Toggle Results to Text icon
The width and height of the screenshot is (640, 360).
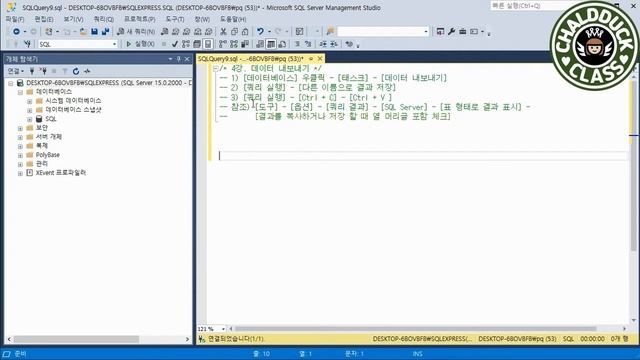[x=260, y=44]
